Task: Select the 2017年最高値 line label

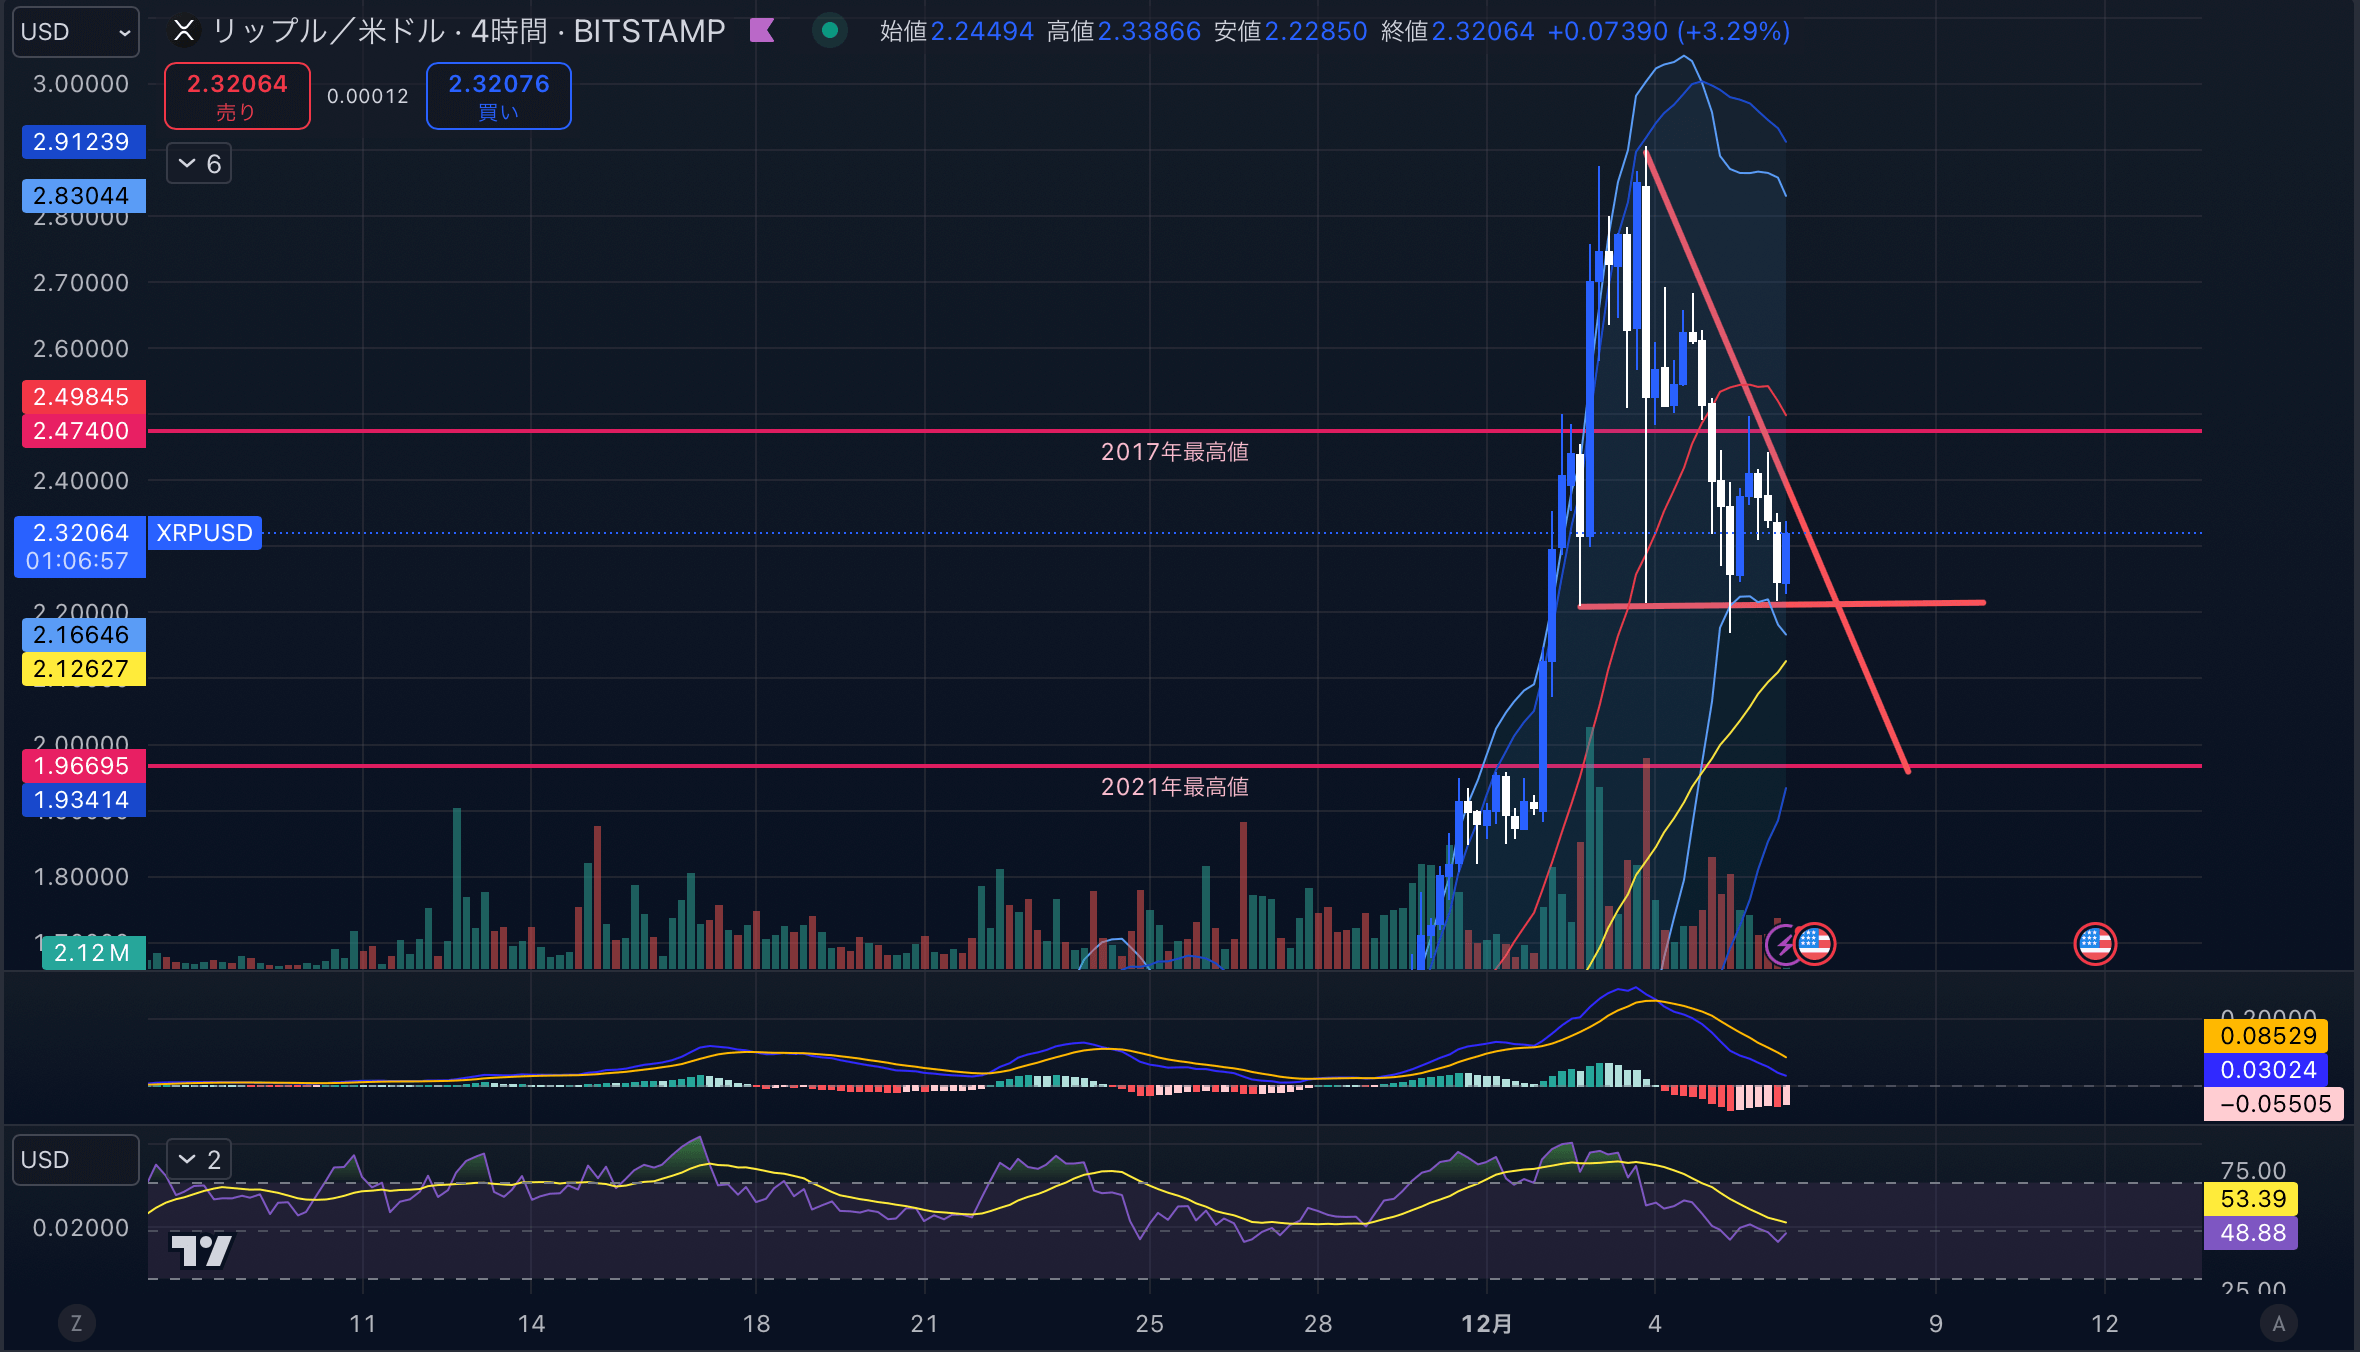Action: click(1175, 452)
